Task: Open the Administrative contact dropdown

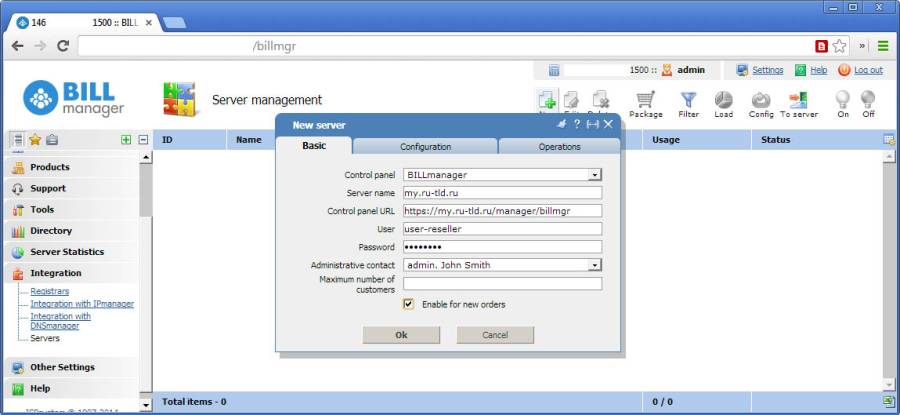Action: [x=595, y=265]
